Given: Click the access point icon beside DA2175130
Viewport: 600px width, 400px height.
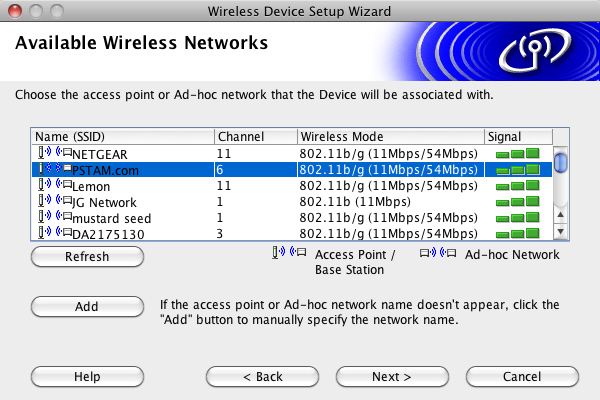Looking at the screenshot, I should click(x=55, y=232).
